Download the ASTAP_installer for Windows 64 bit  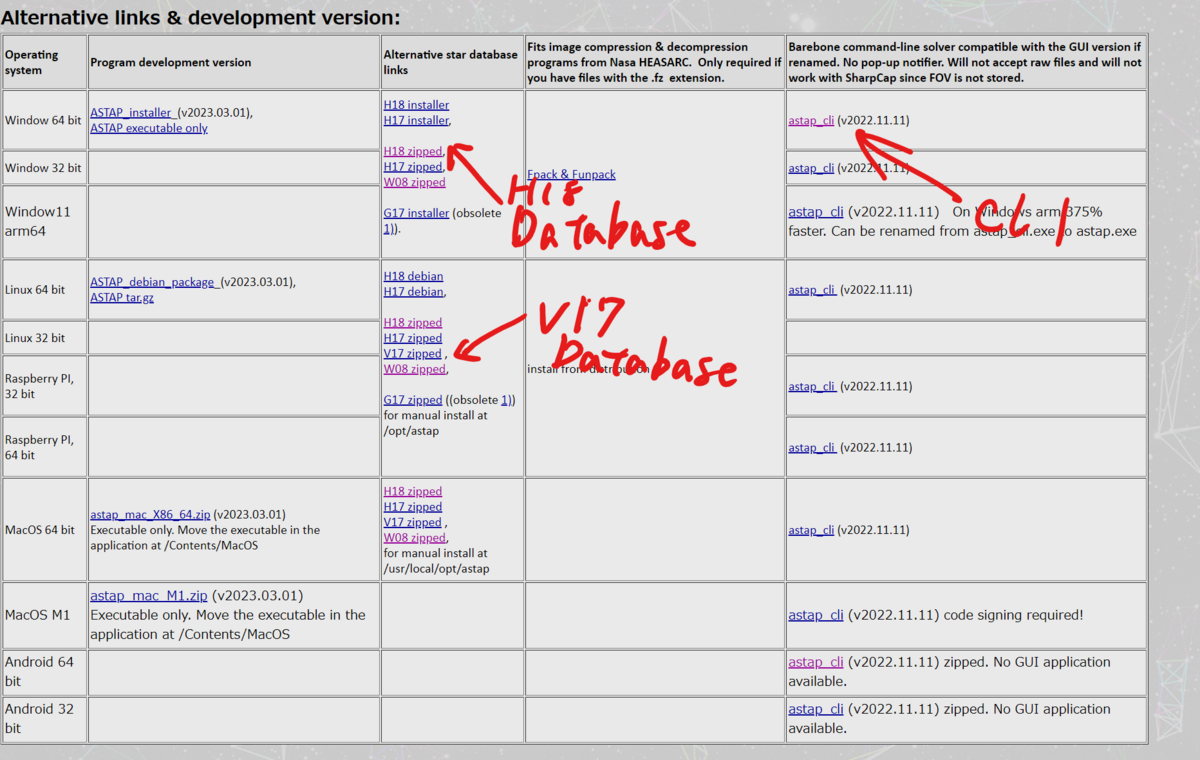(x=133, y=113)
